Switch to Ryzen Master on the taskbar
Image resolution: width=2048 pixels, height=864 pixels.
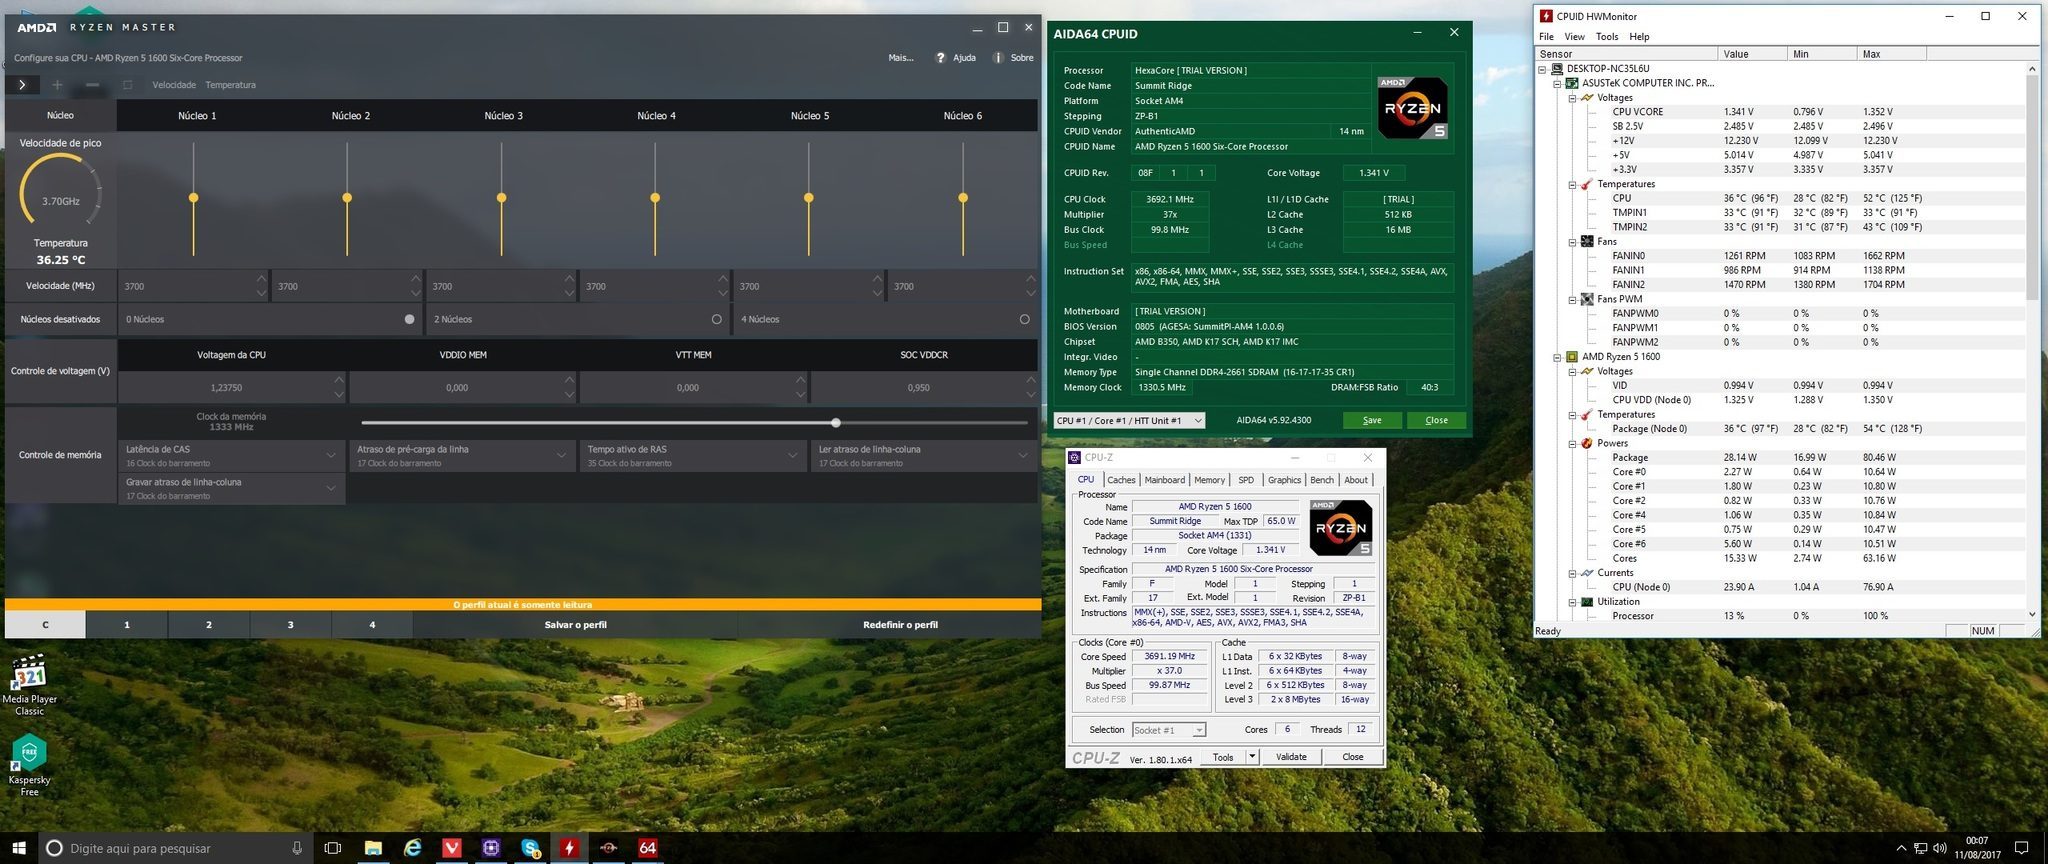point(609,848)
